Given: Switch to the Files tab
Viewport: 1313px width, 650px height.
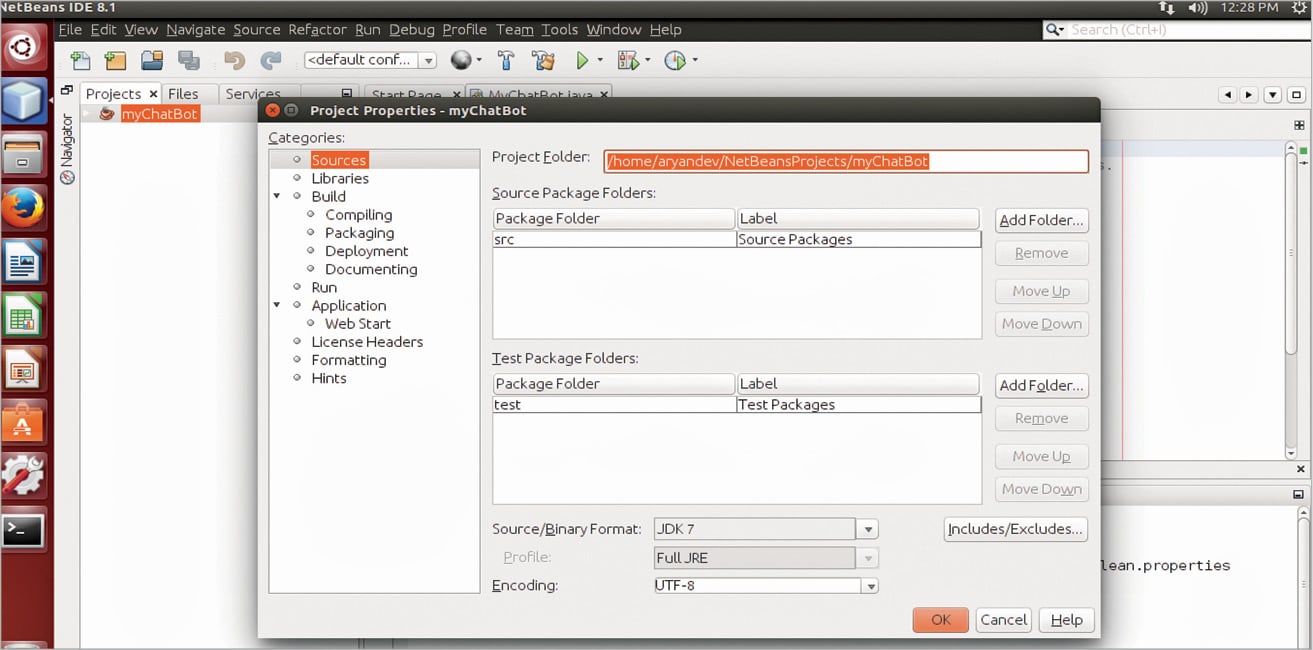Looking at the screenshot, I should pyautogui.click(x=183, y=93).
